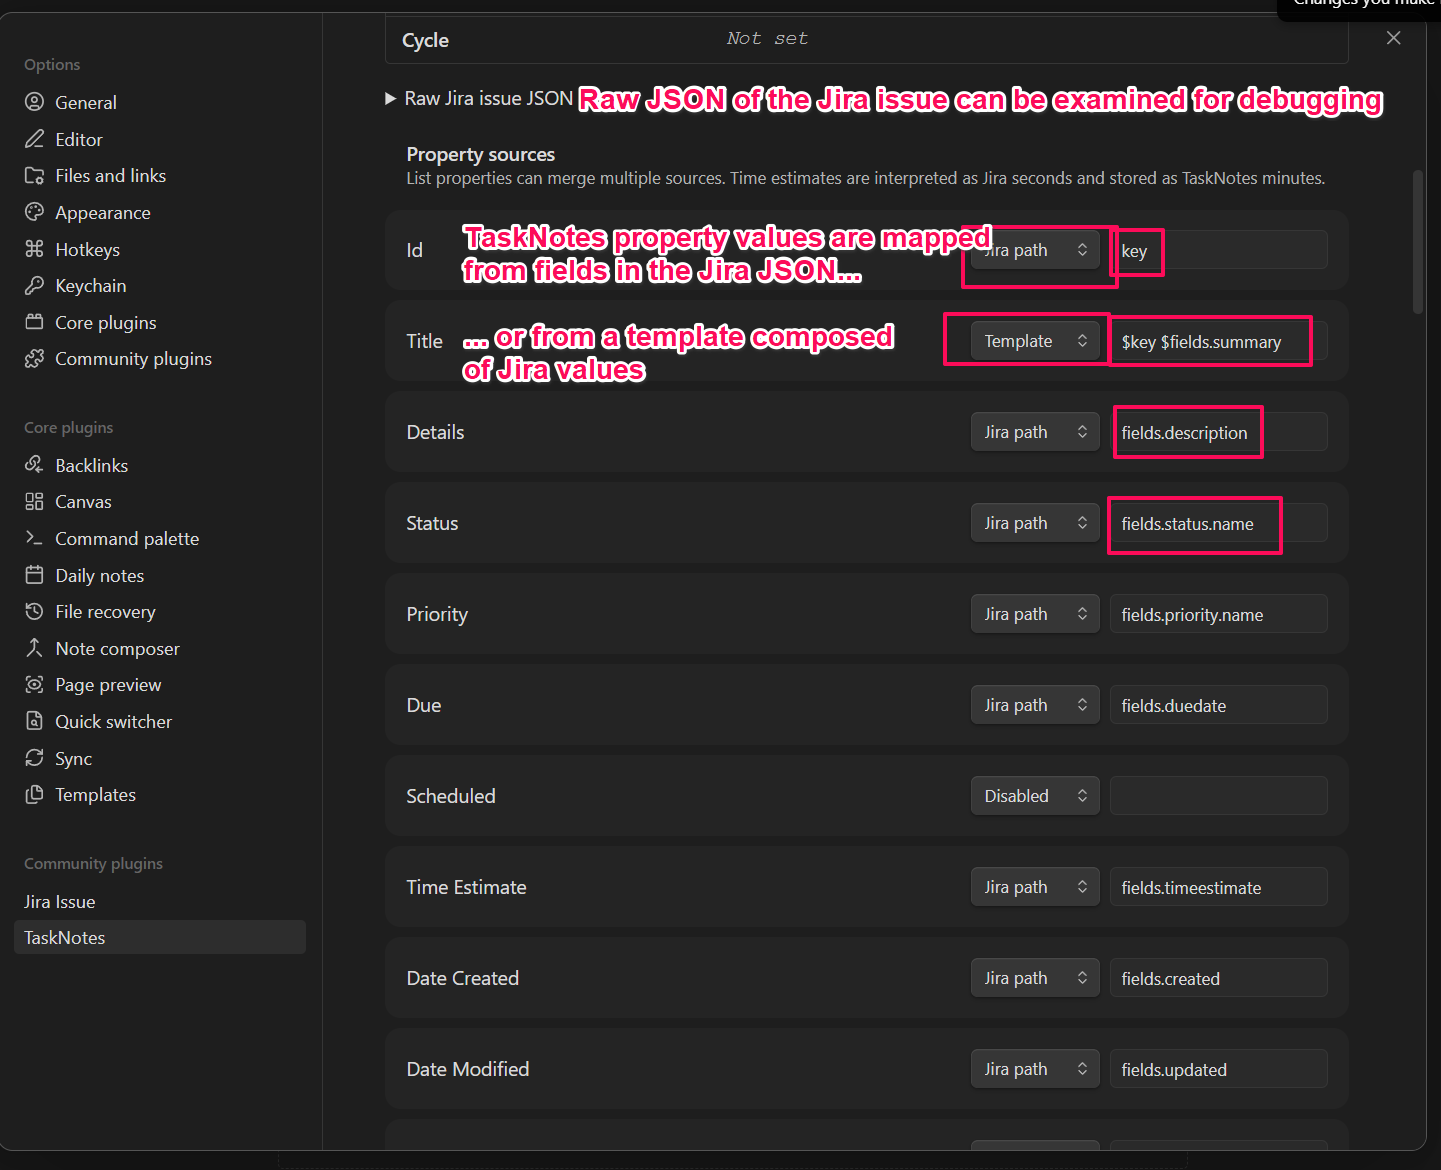Click the Hotkeys command icon
This screenshot has width=1441, height=1170.
(35, 249)
